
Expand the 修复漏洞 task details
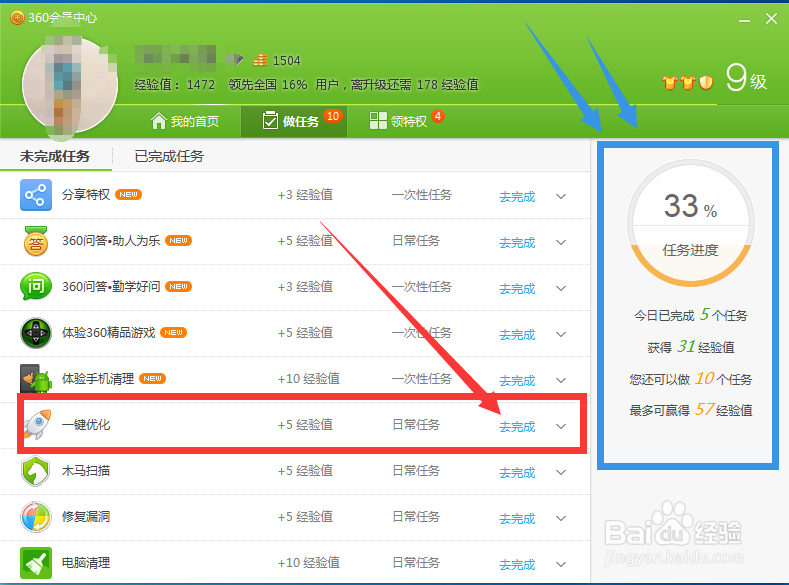click(x=561, y=519)
